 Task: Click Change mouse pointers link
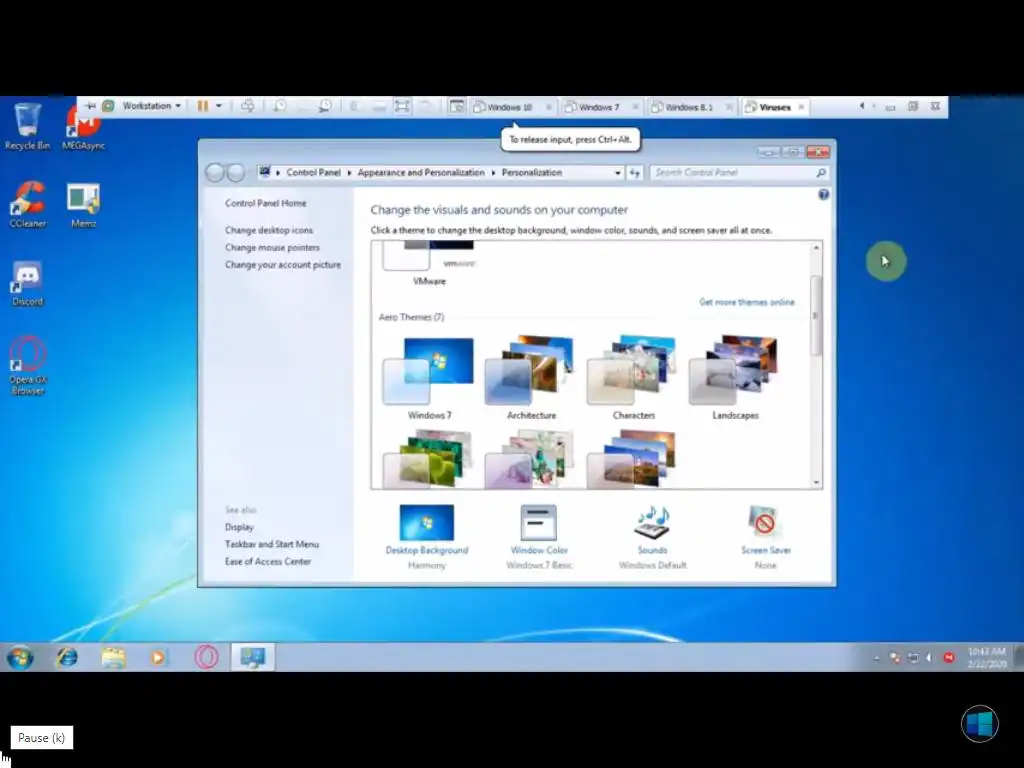[x=272, y=248]
